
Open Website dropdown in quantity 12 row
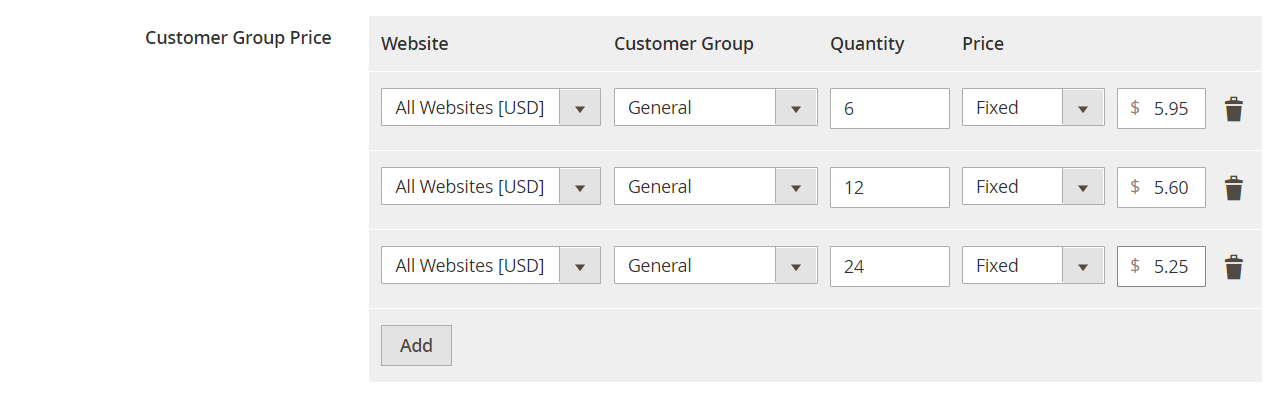click(x=491, y=187)
